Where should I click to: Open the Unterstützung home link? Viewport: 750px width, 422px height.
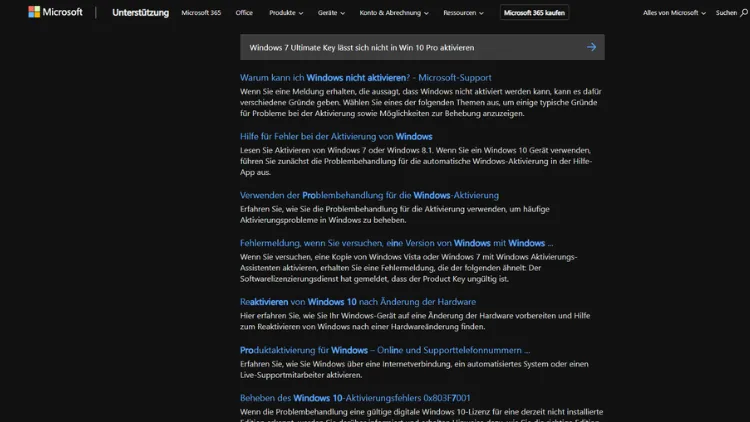[140, 13]
